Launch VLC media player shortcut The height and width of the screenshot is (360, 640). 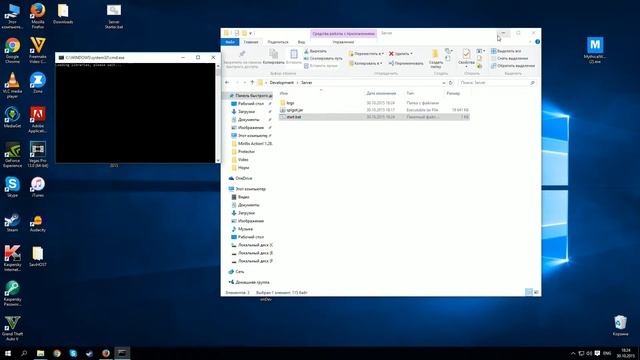[x=13, y=85]
